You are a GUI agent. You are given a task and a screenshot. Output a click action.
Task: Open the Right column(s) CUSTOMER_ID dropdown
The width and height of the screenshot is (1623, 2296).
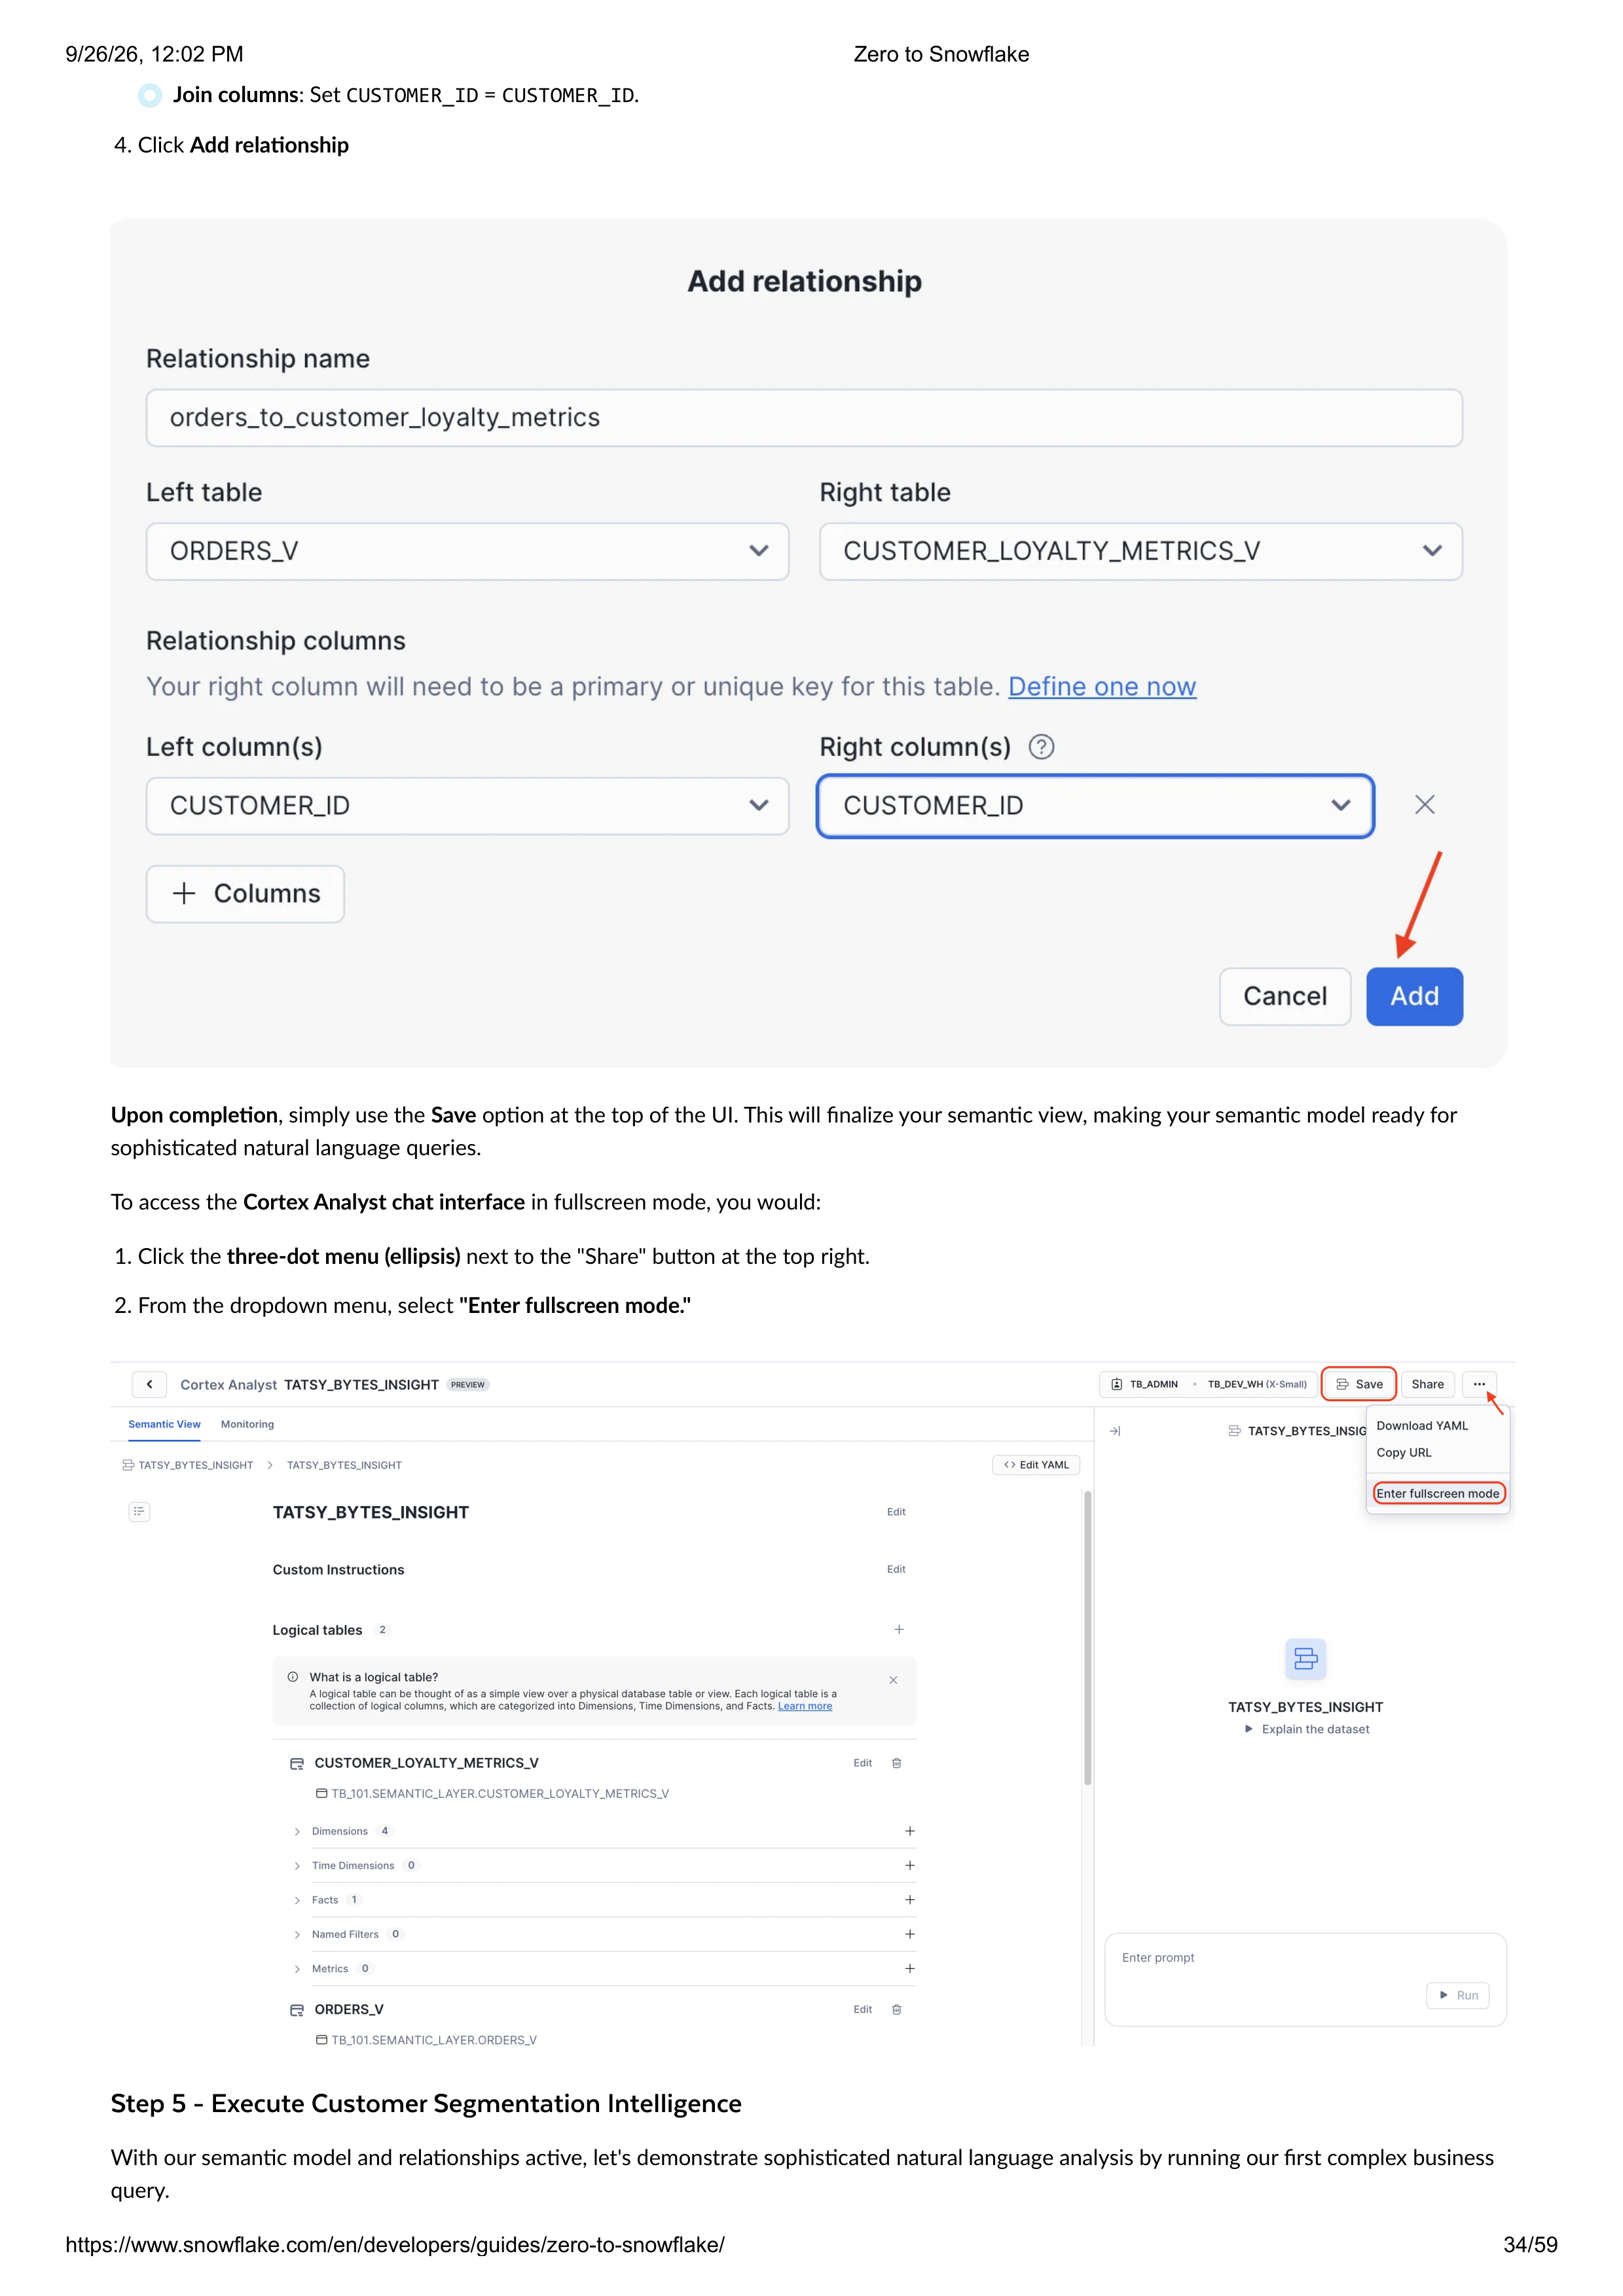coord(1095,806)
